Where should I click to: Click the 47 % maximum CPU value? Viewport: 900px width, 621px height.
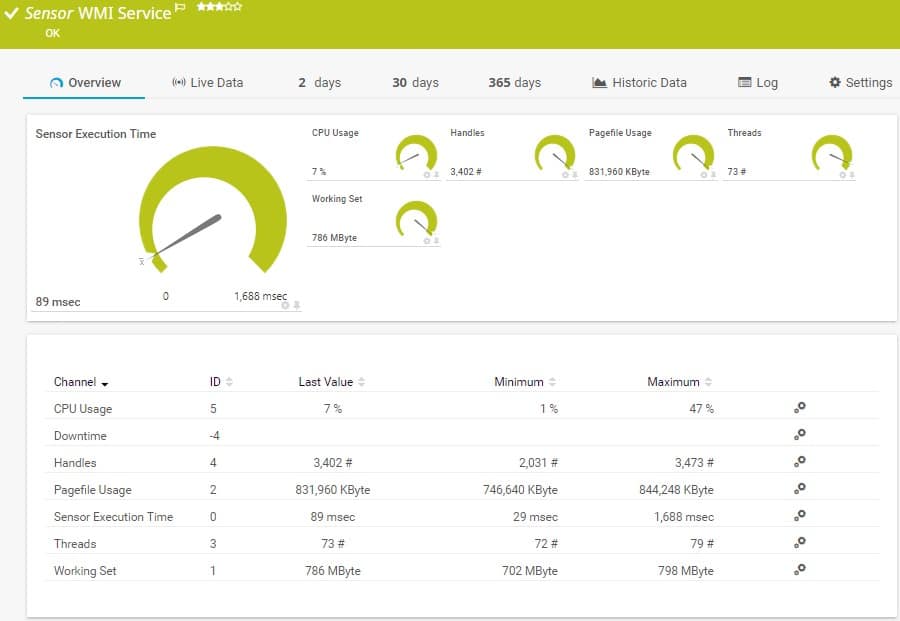pyautogui.click(x=701, y=409)
